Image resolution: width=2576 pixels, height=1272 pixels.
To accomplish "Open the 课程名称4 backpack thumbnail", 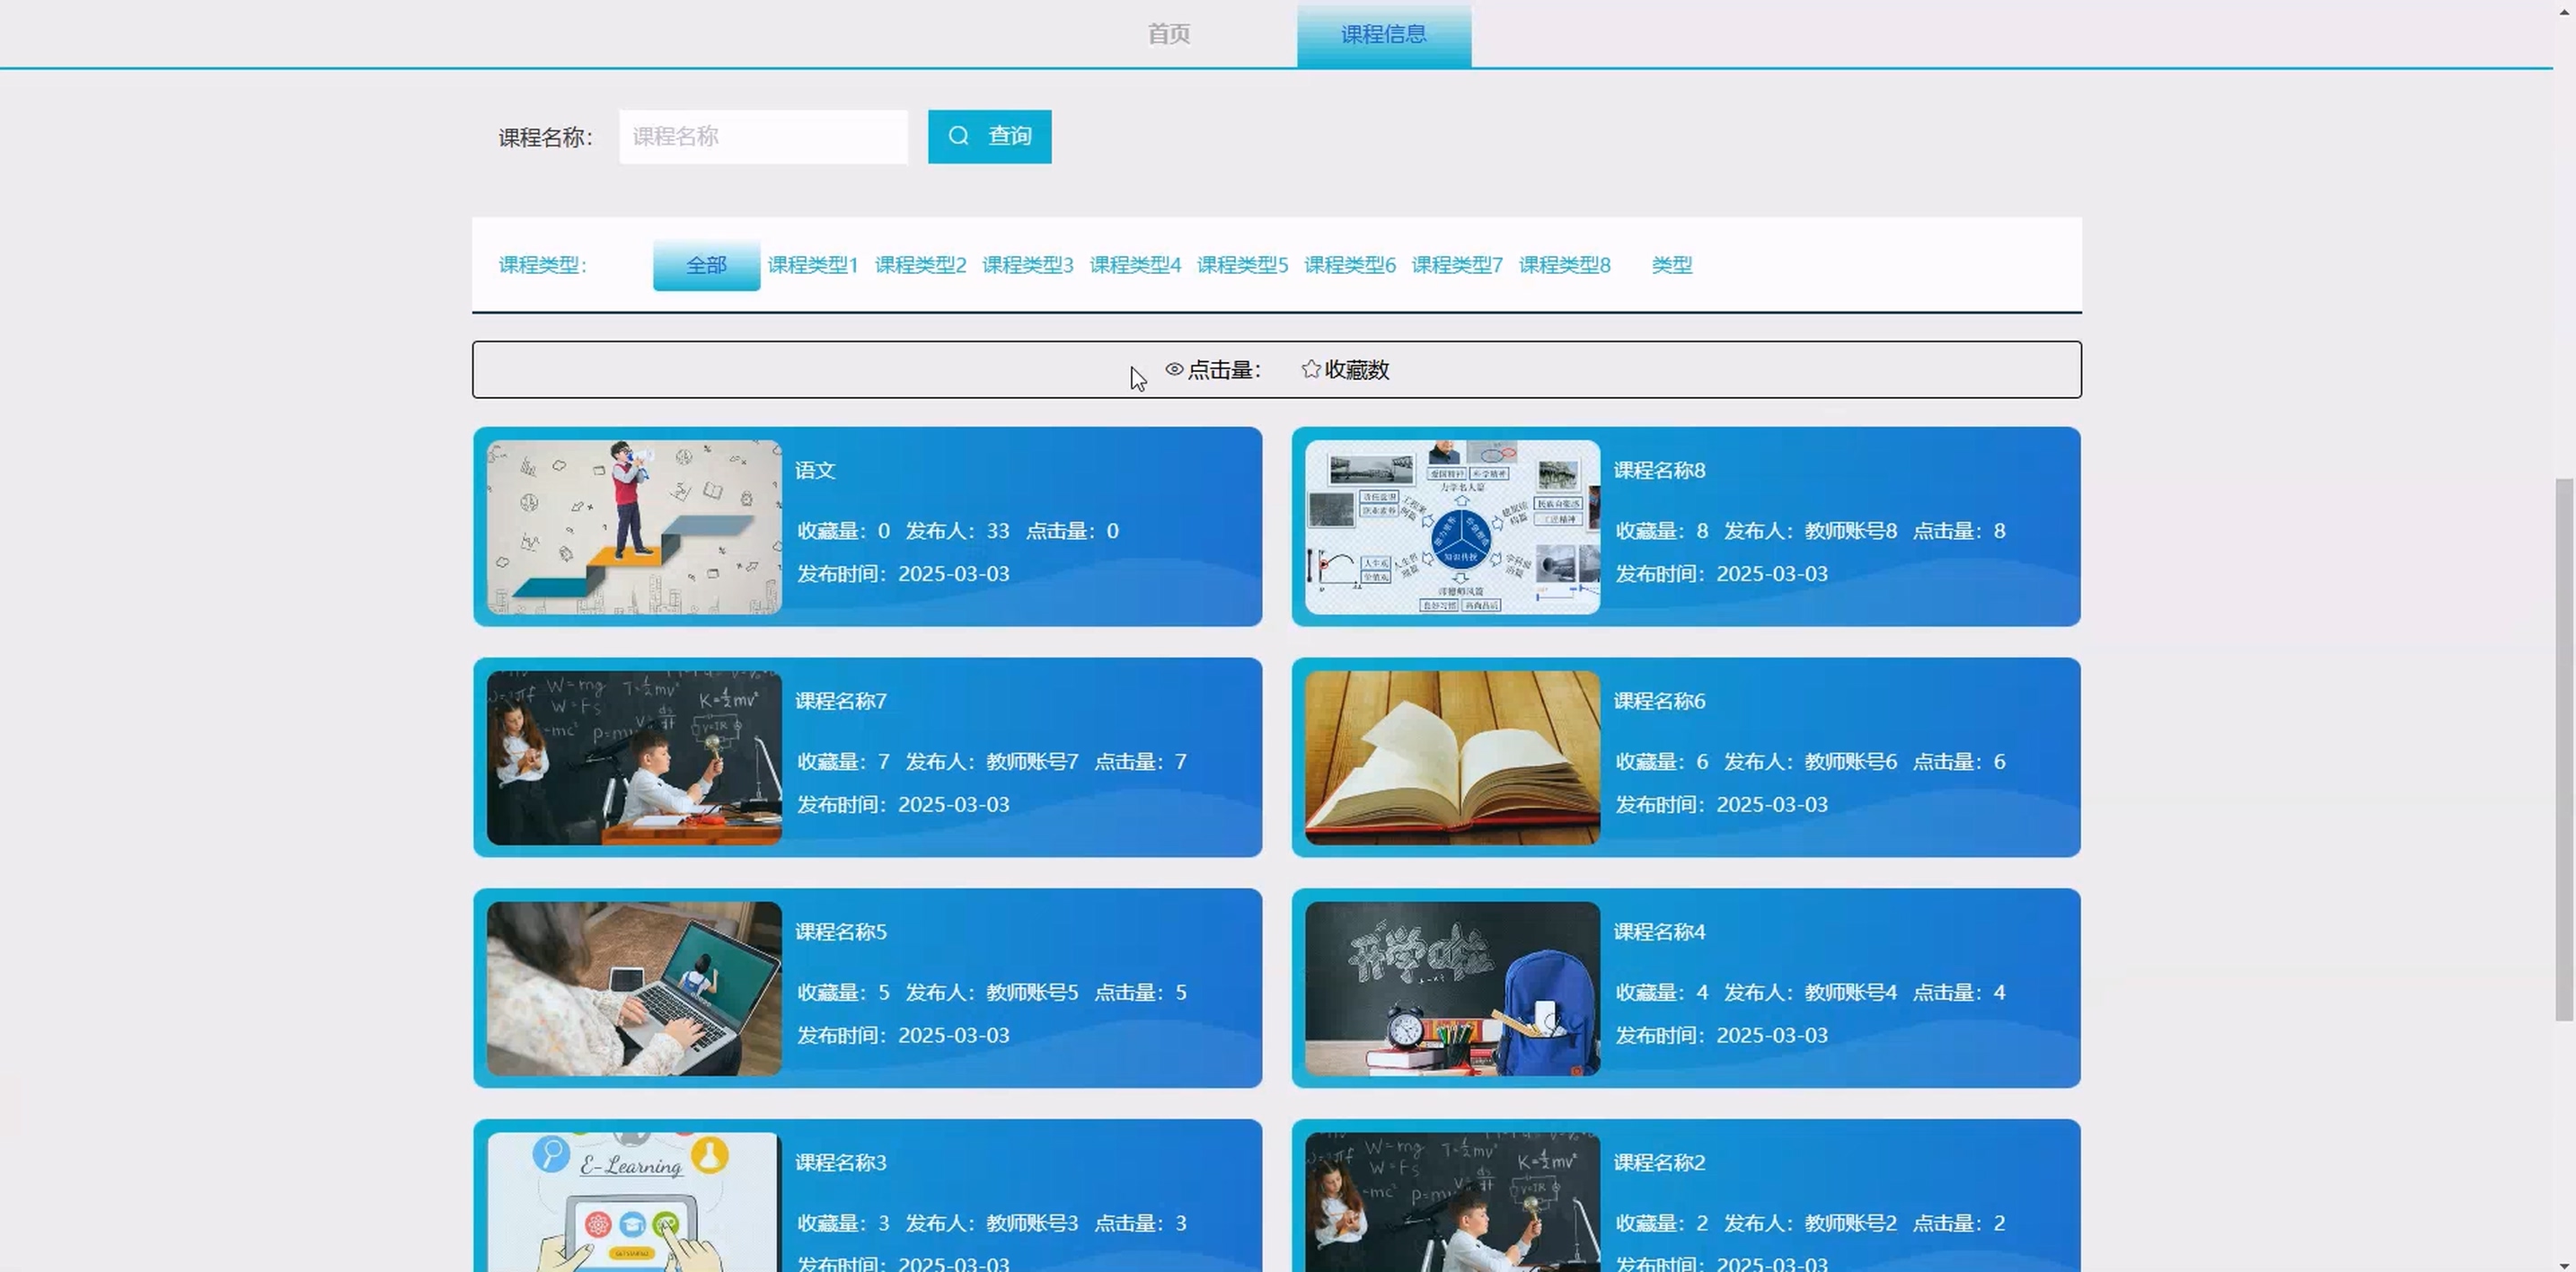I will pos(1452,988).
